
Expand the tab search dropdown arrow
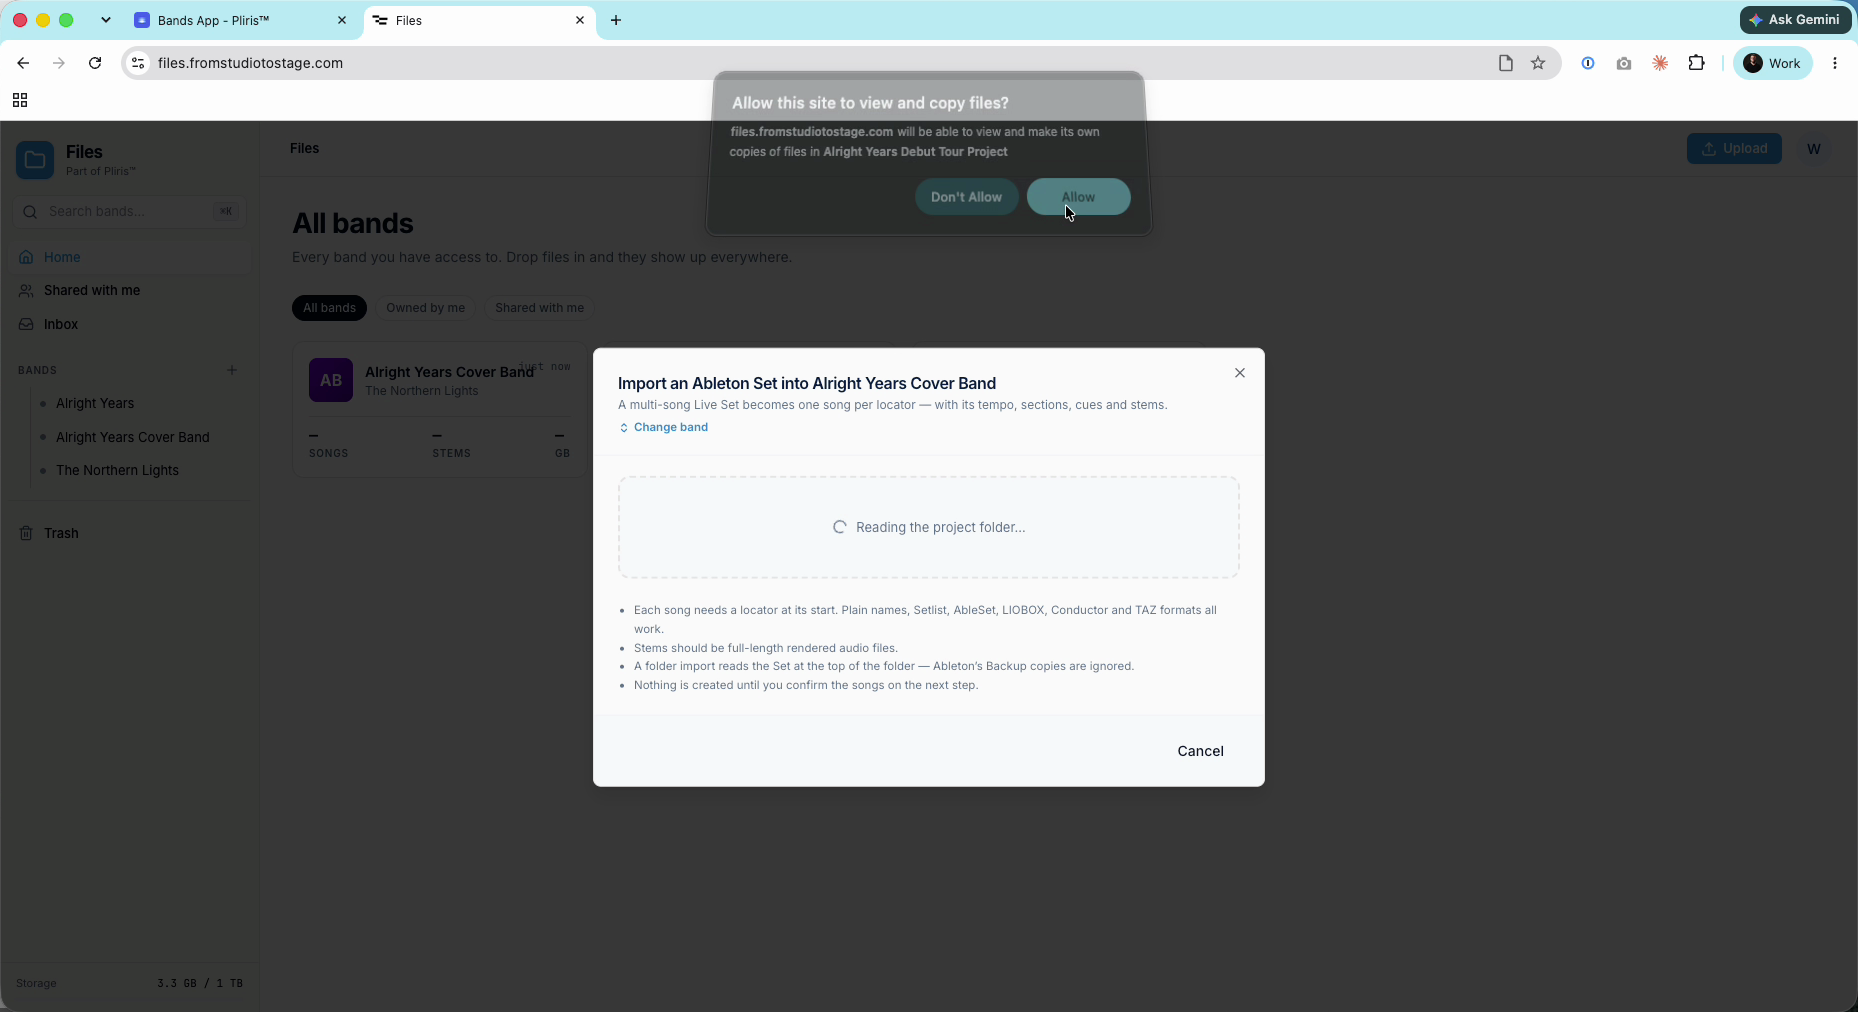pos(105,20)
